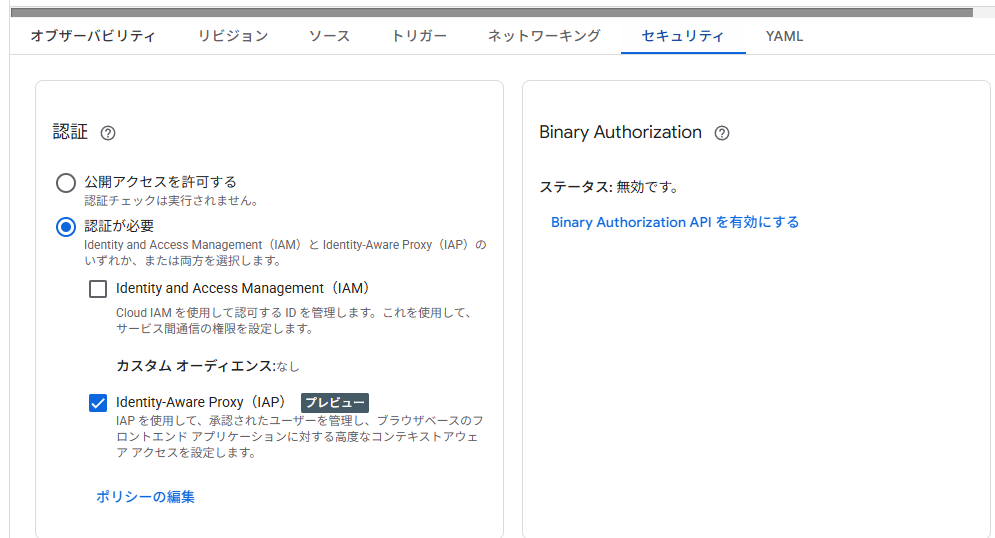Select the セキュリティ tab
The width and height of the screenshot is (995, 538).
[x=683, y=36]
